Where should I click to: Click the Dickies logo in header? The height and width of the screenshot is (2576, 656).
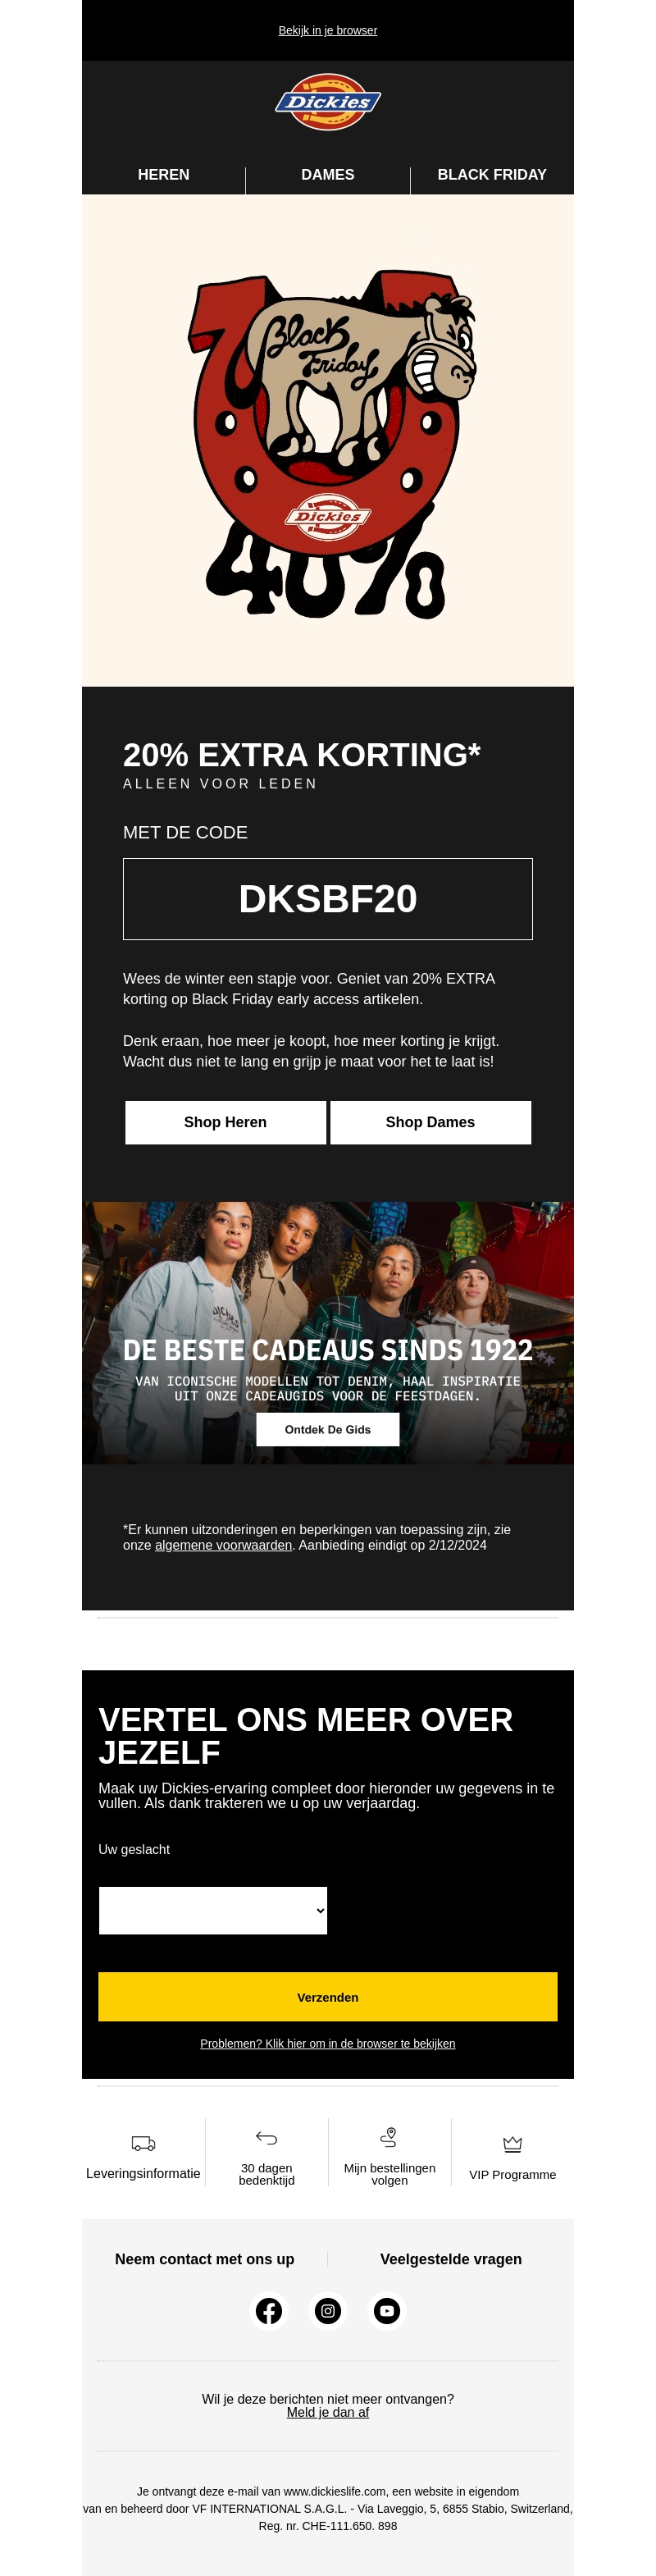tap(328, 102)
